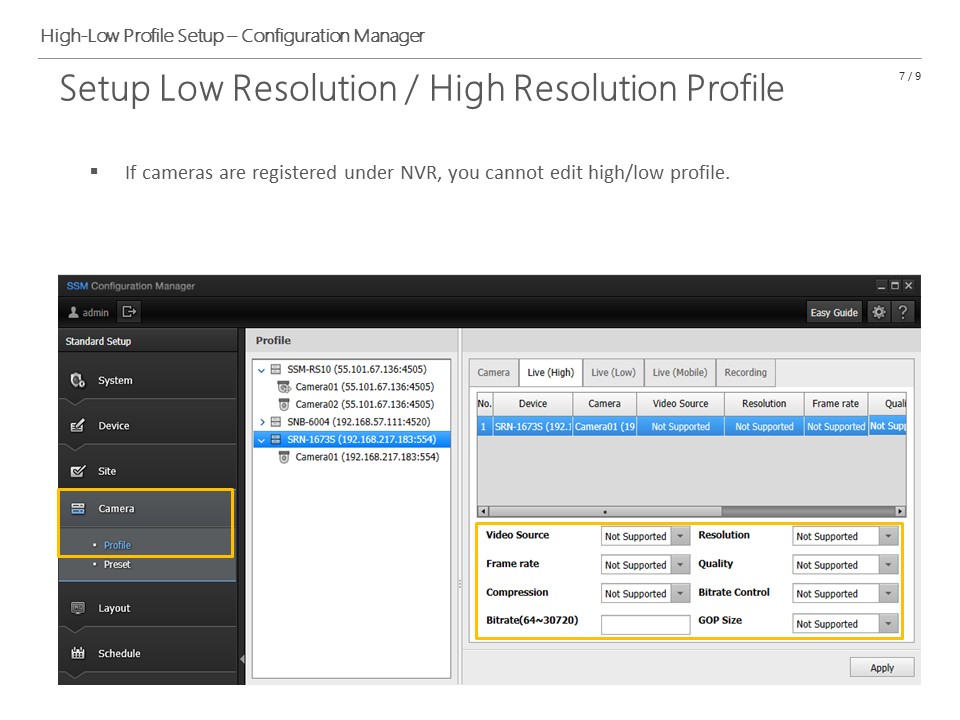Open the Profile submenu item
This screenshot has height=720, width=960.
coord(117,545)
